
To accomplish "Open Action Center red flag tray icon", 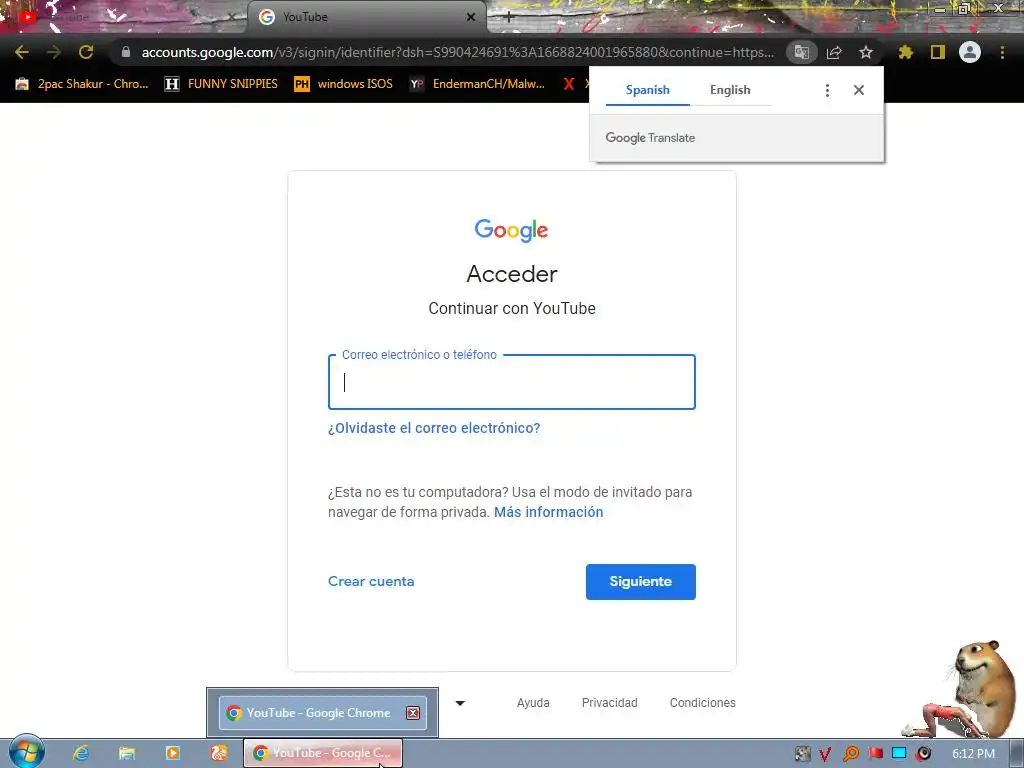I will click(x=875, y=754).
